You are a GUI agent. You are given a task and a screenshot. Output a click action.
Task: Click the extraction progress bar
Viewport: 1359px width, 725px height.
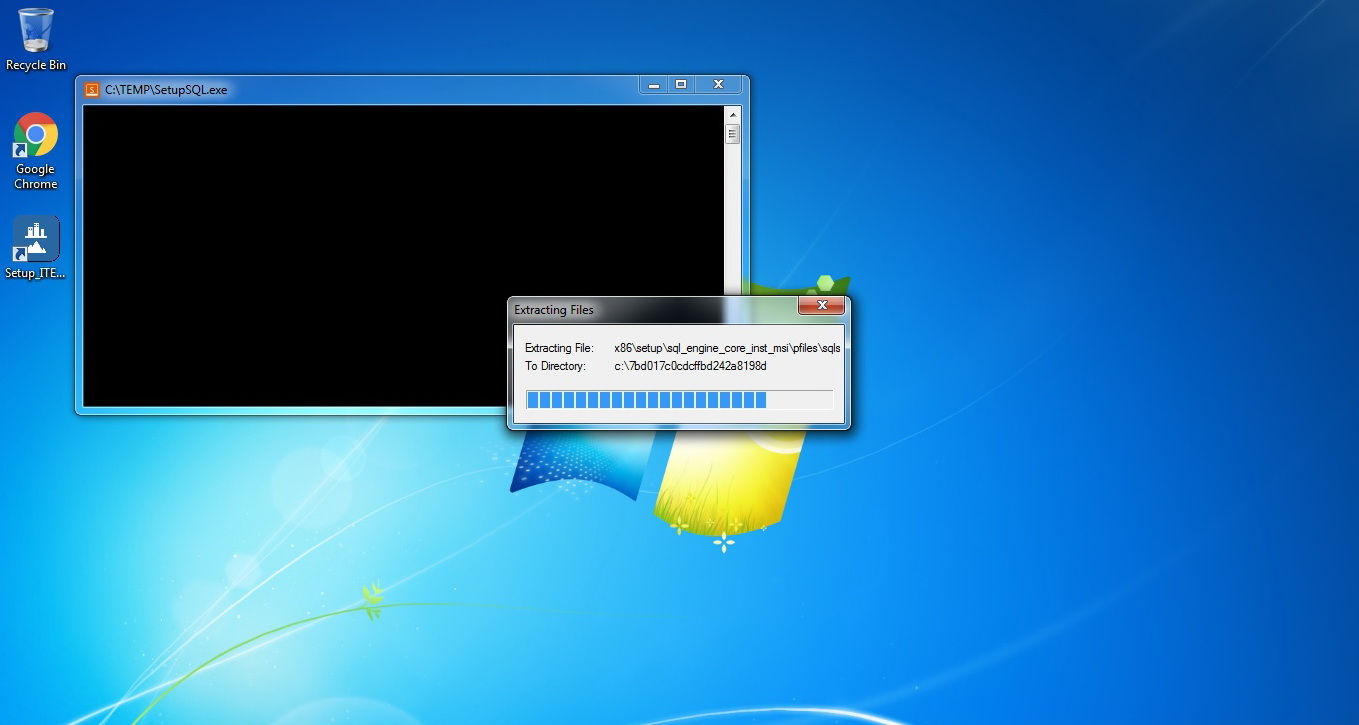[679, 400]
